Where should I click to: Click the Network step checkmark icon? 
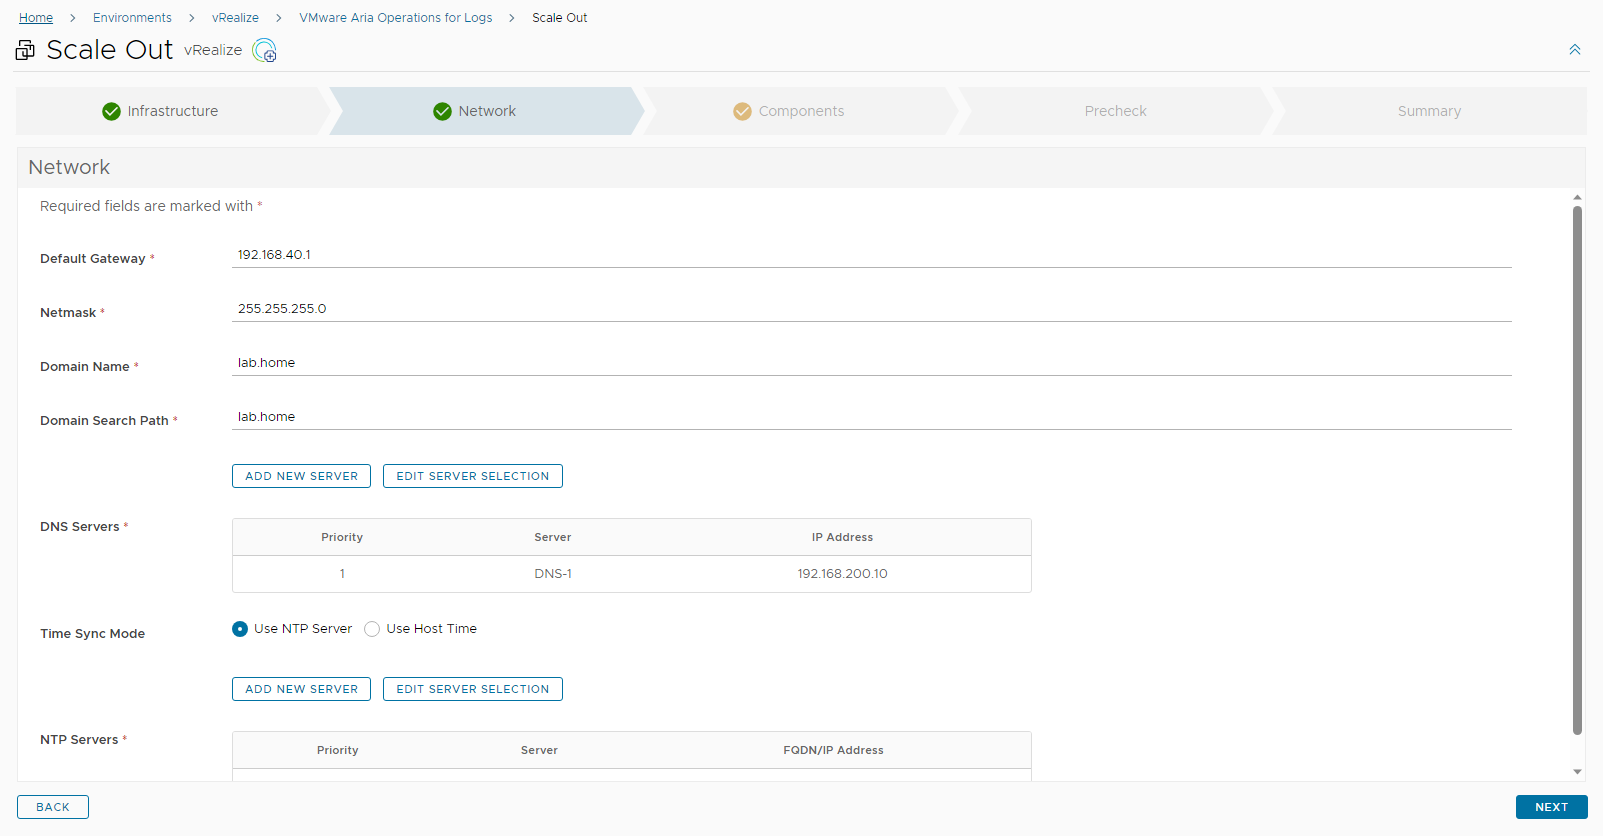click(442, 111)
